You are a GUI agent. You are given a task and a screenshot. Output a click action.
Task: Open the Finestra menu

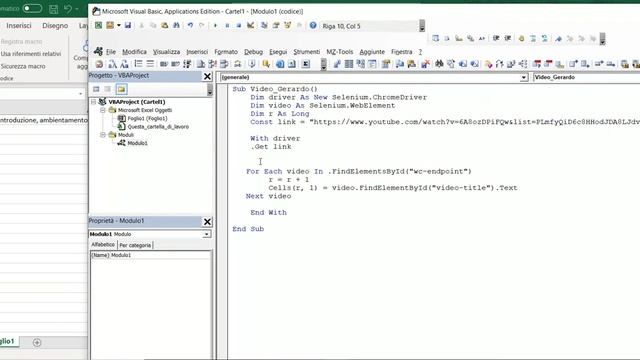click(402, 52)
